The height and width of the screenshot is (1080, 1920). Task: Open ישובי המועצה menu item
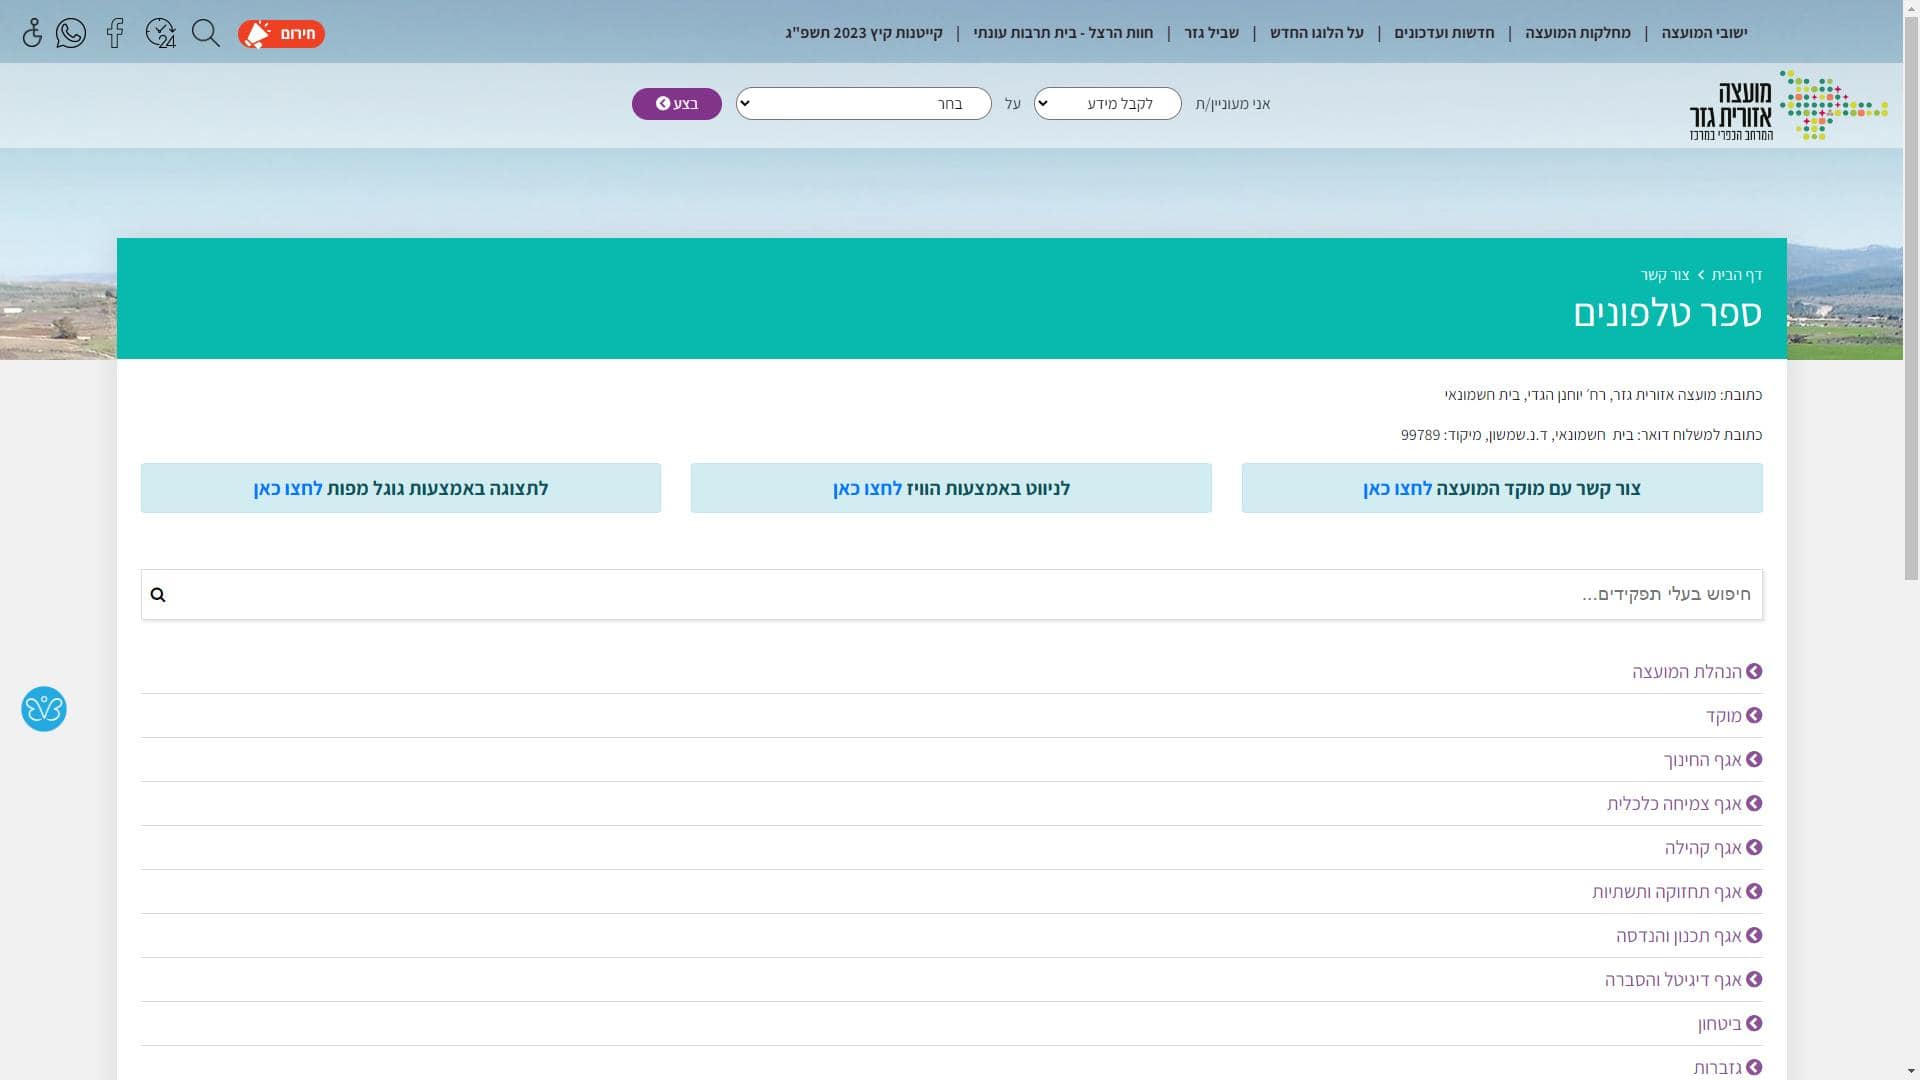click(x=1704, y=33)
